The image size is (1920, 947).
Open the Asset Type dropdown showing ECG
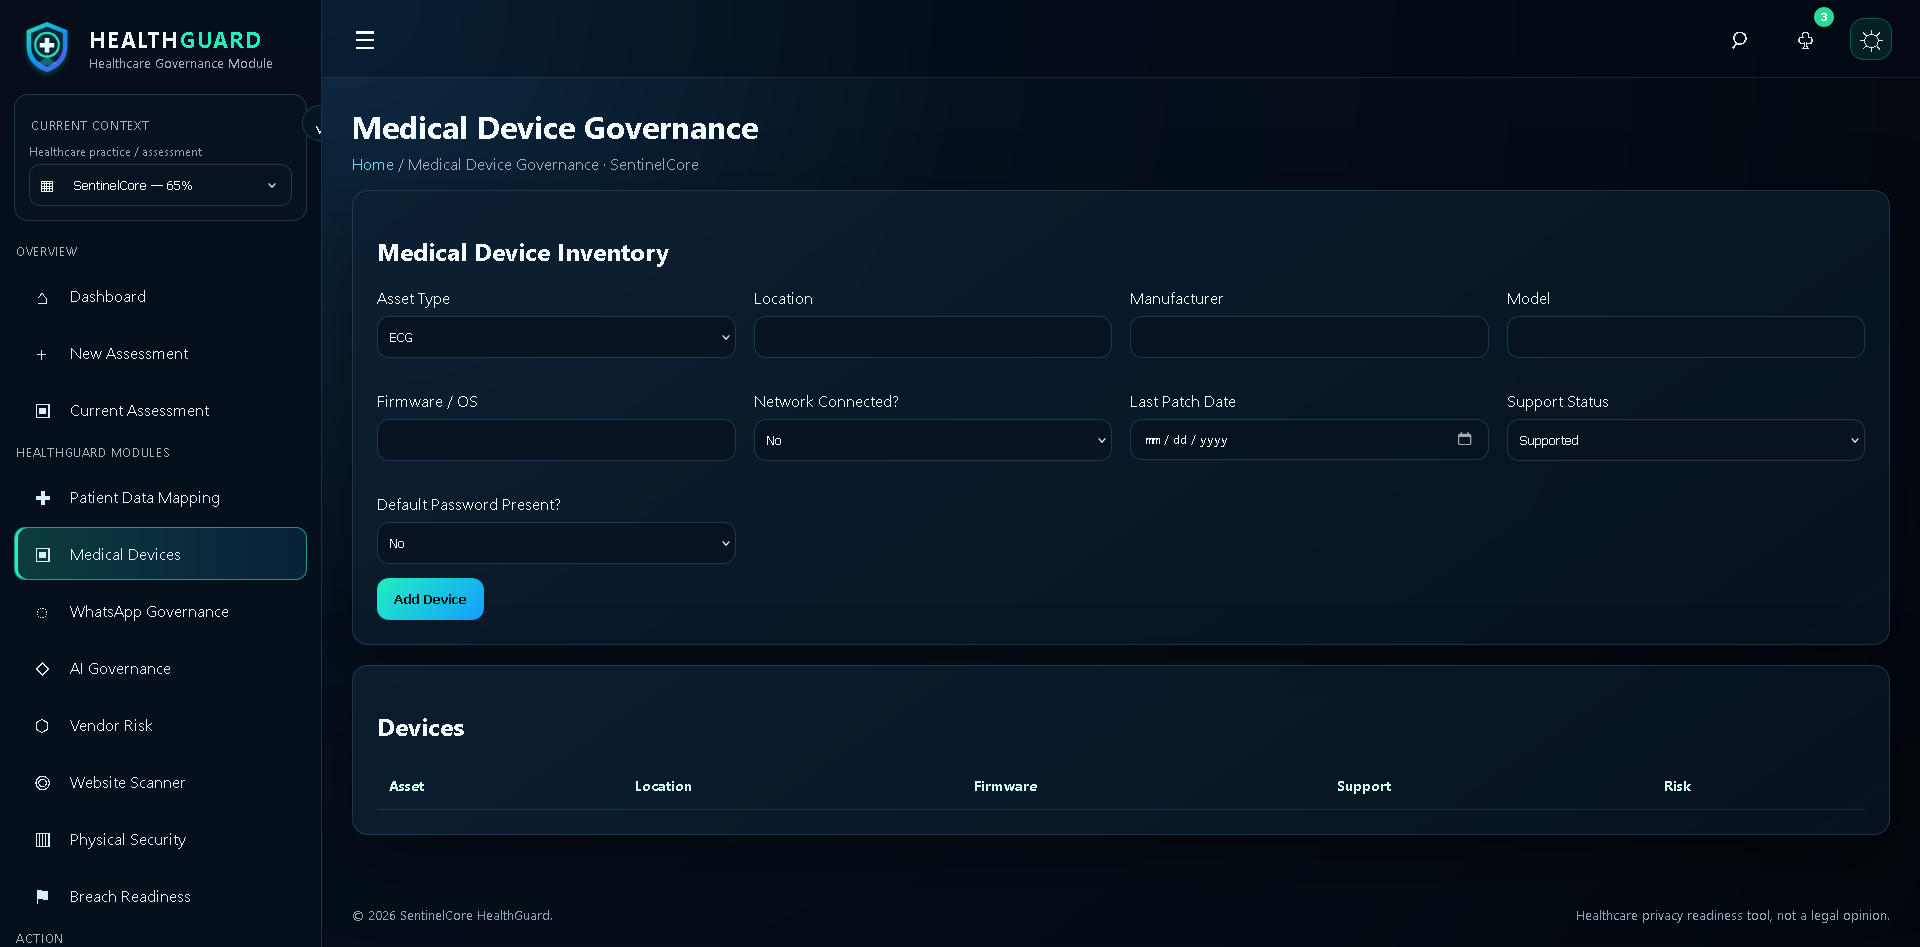click(556, 337)
